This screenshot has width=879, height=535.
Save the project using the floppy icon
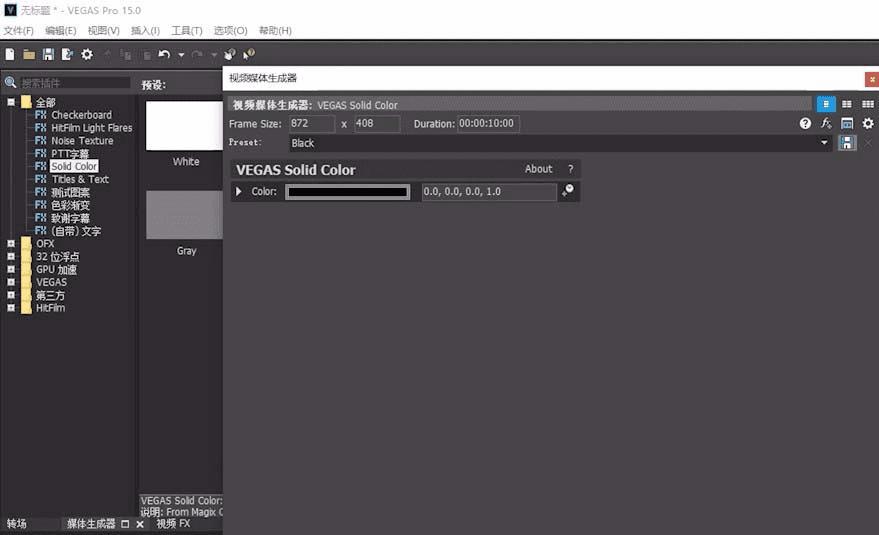[x=48, y=54]
